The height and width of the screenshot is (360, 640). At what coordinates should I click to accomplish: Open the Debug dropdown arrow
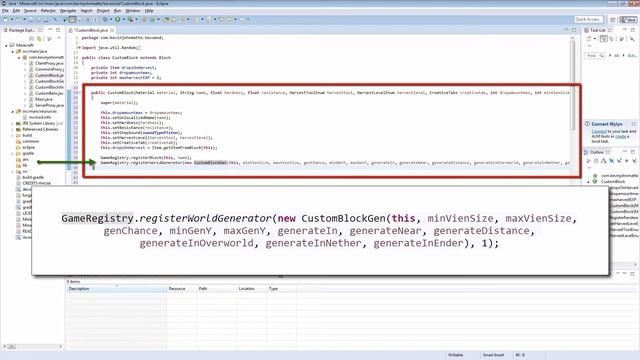(111, 19)
